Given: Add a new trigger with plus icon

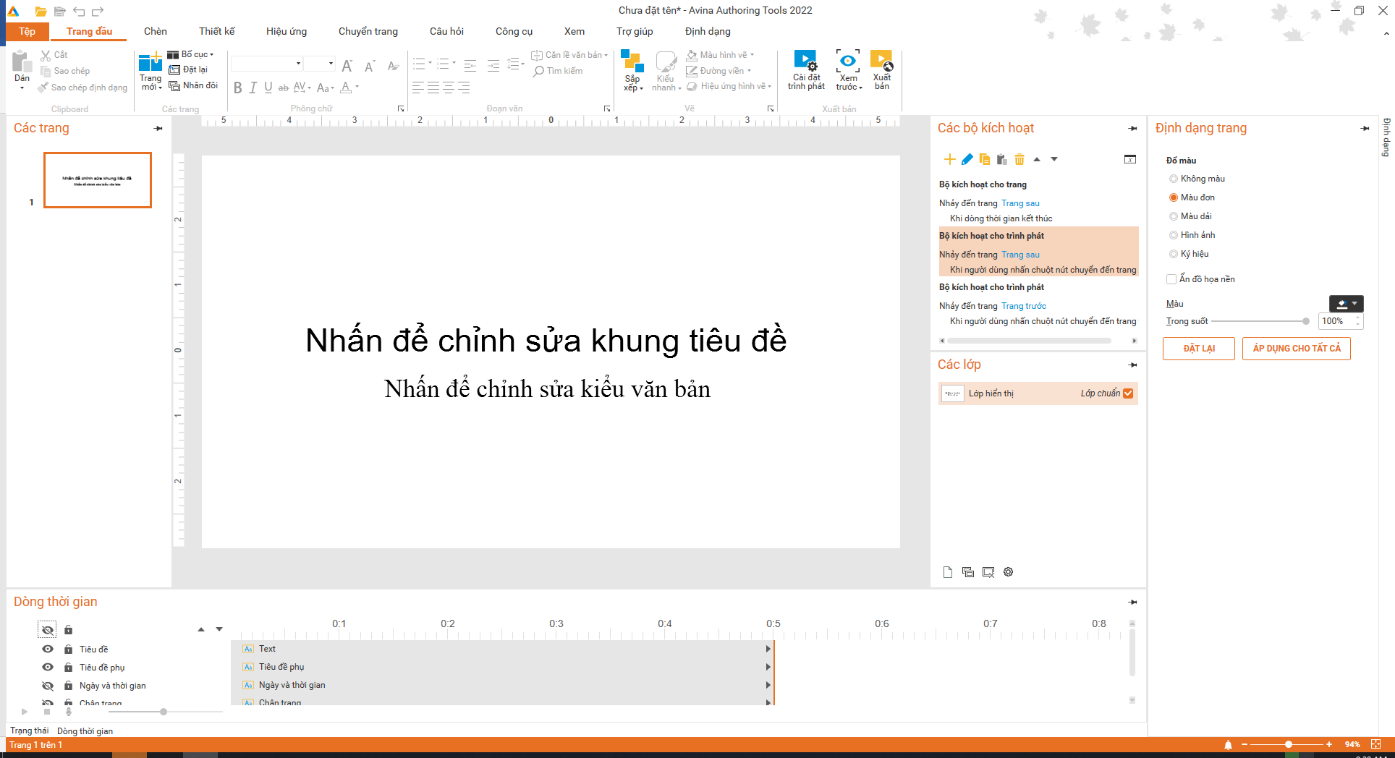Looking at the screenshot, I should pos(950,159).
